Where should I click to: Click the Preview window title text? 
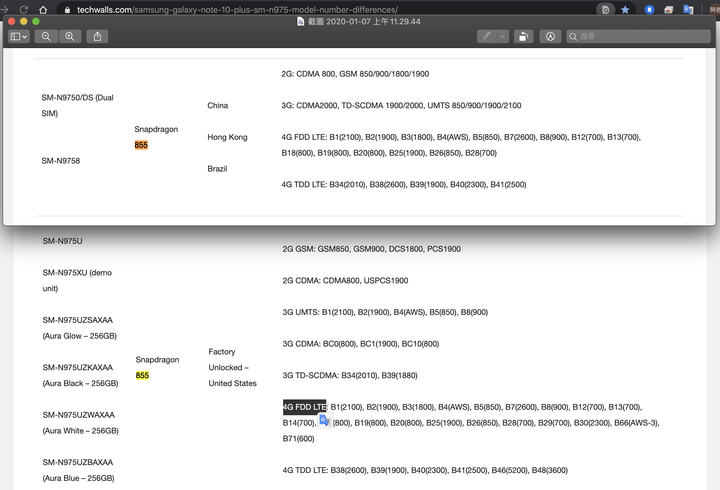[364, 21]
